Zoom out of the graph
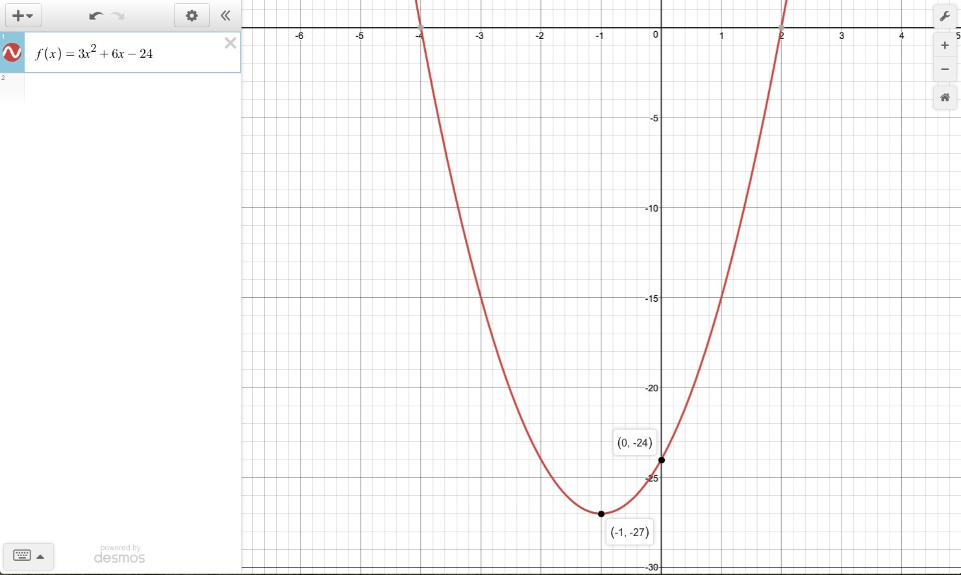The width and height of the screenshot is (961, 575). tap(944, 70)
